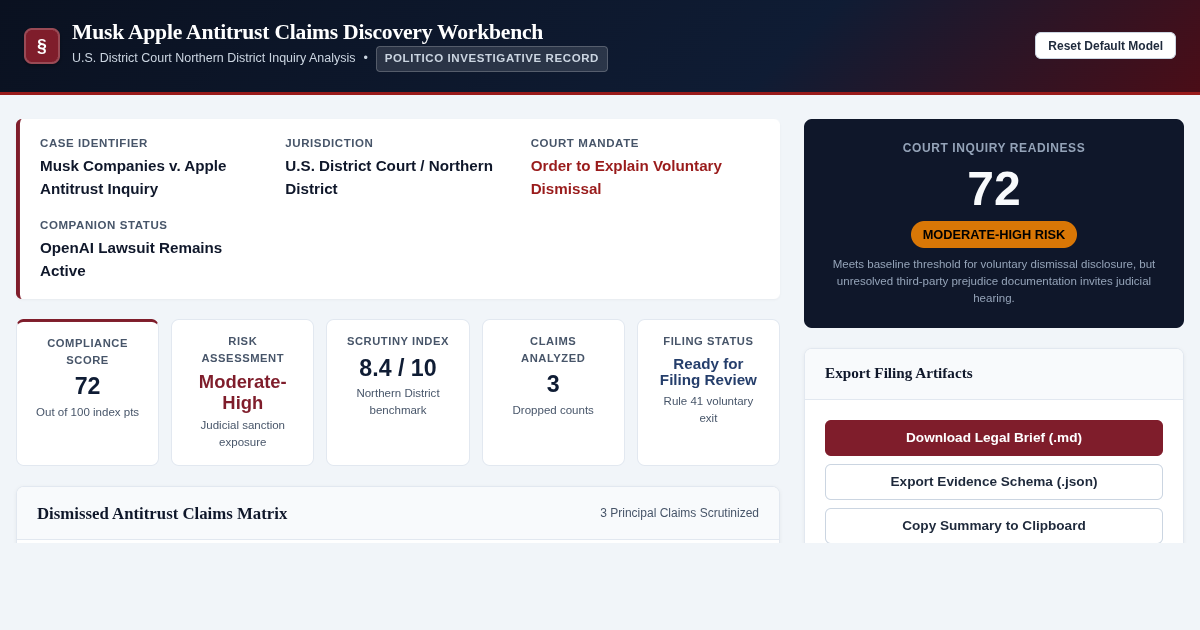Click the readiness description paragraph
The image size is (1200, 630).
(x=994, y=281)
